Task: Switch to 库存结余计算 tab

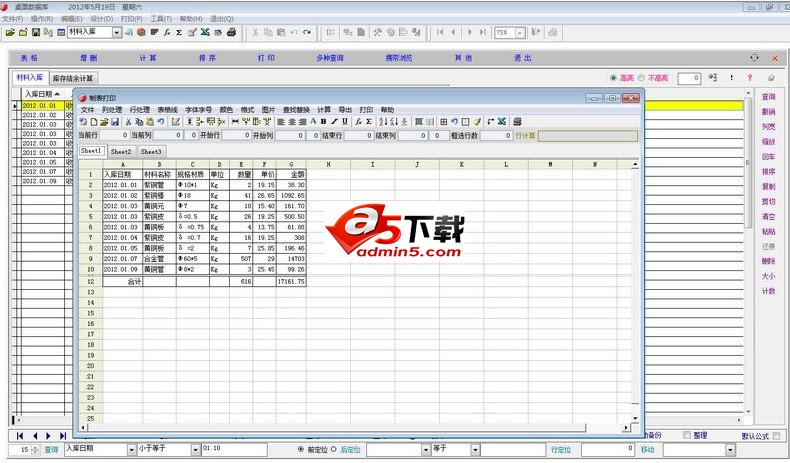Action: click(73, 78)
